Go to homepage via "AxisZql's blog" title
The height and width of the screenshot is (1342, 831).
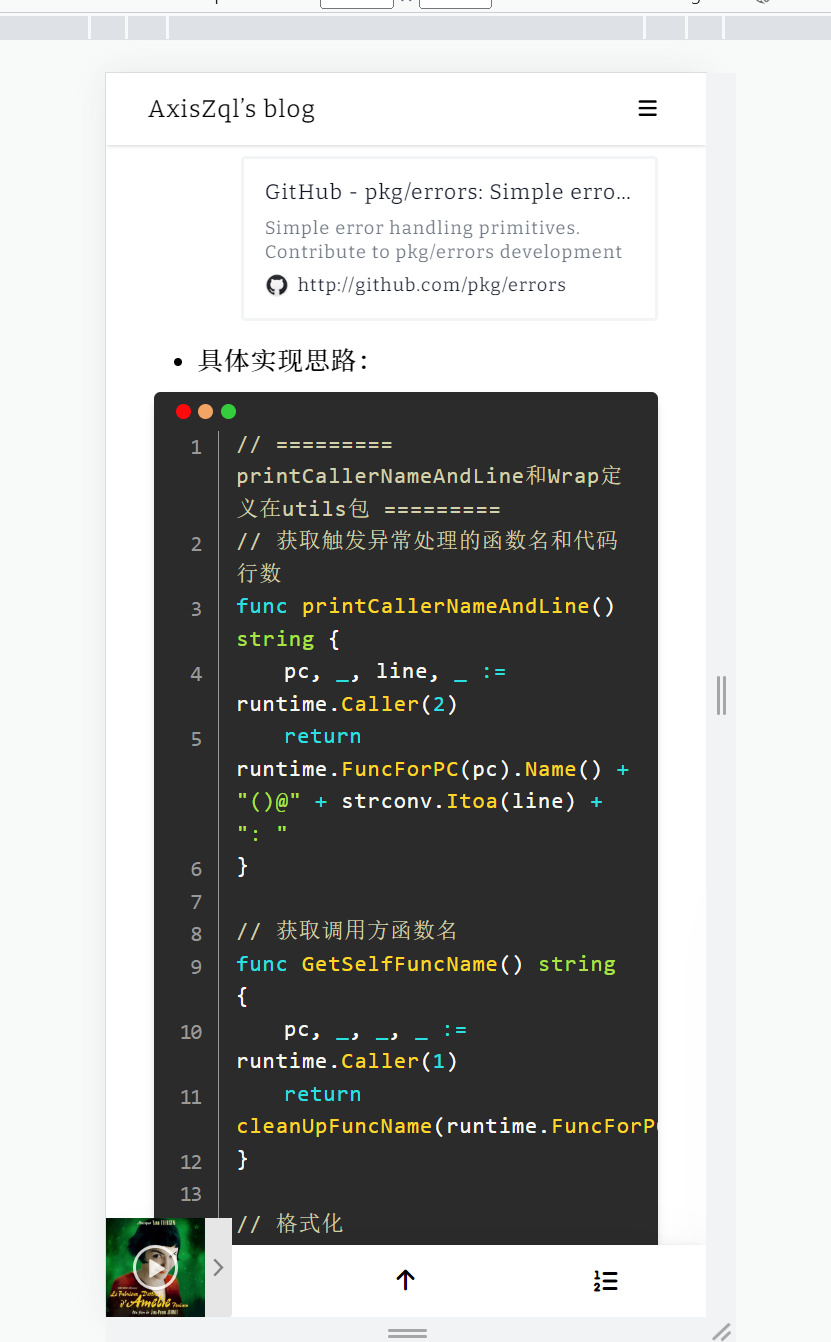(231, 108)
